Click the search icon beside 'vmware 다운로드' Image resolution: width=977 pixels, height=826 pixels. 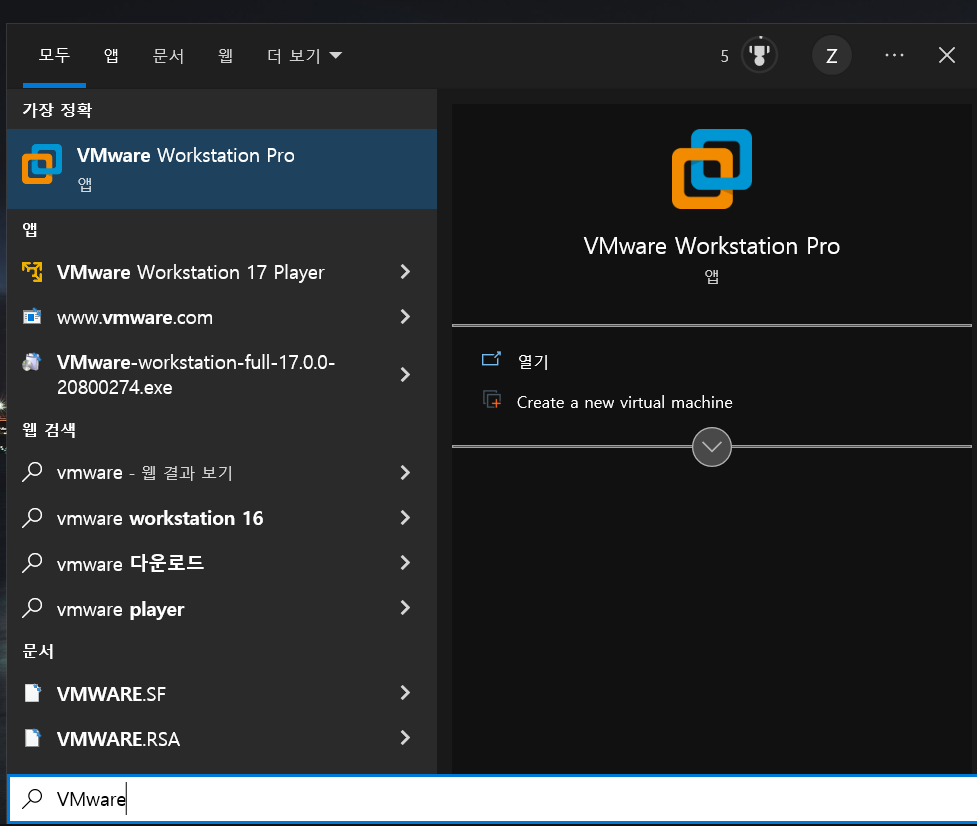32,563
